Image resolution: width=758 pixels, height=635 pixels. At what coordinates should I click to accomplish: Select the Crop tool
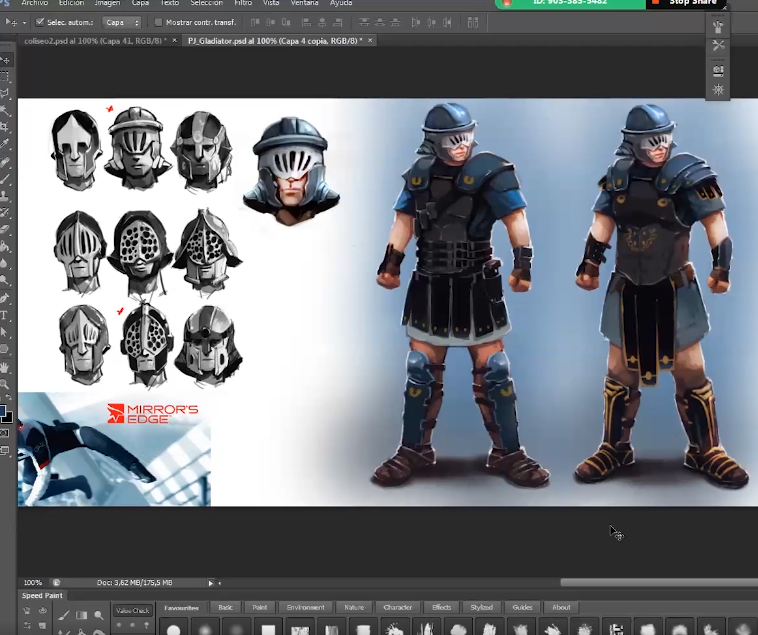point(5,127)
